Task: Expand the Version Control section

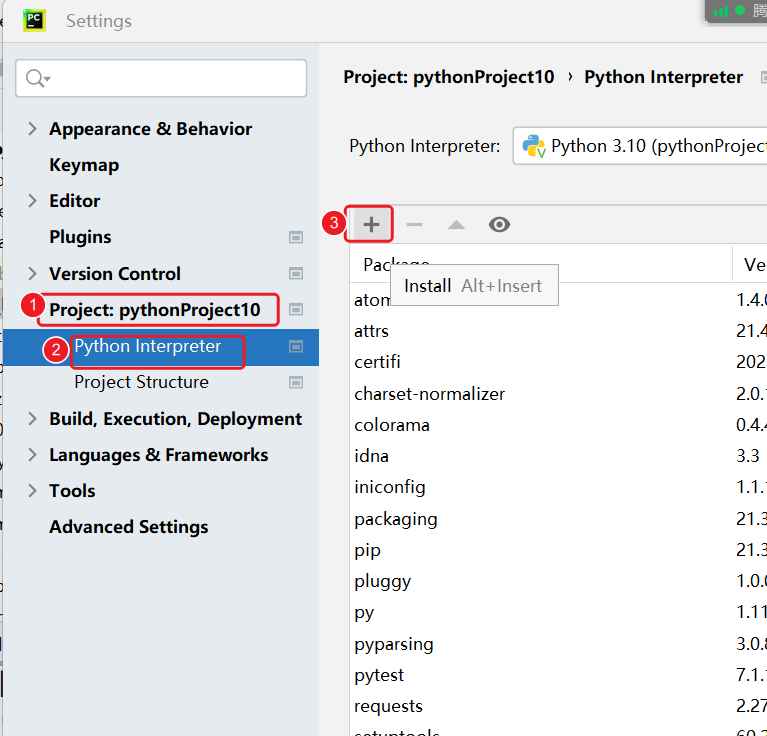Action: pyautogui.click(x=32, y=273)
